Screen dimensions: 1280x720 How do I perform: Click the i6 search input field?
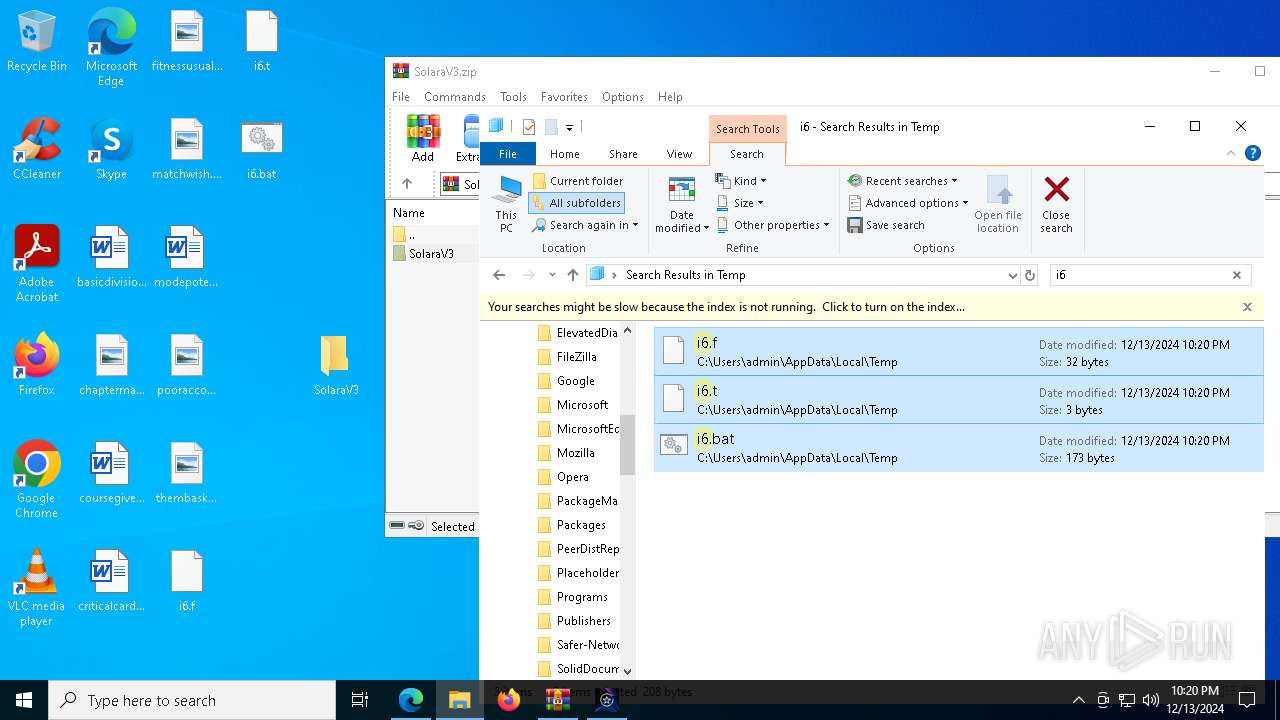[x=1138, y=275]
